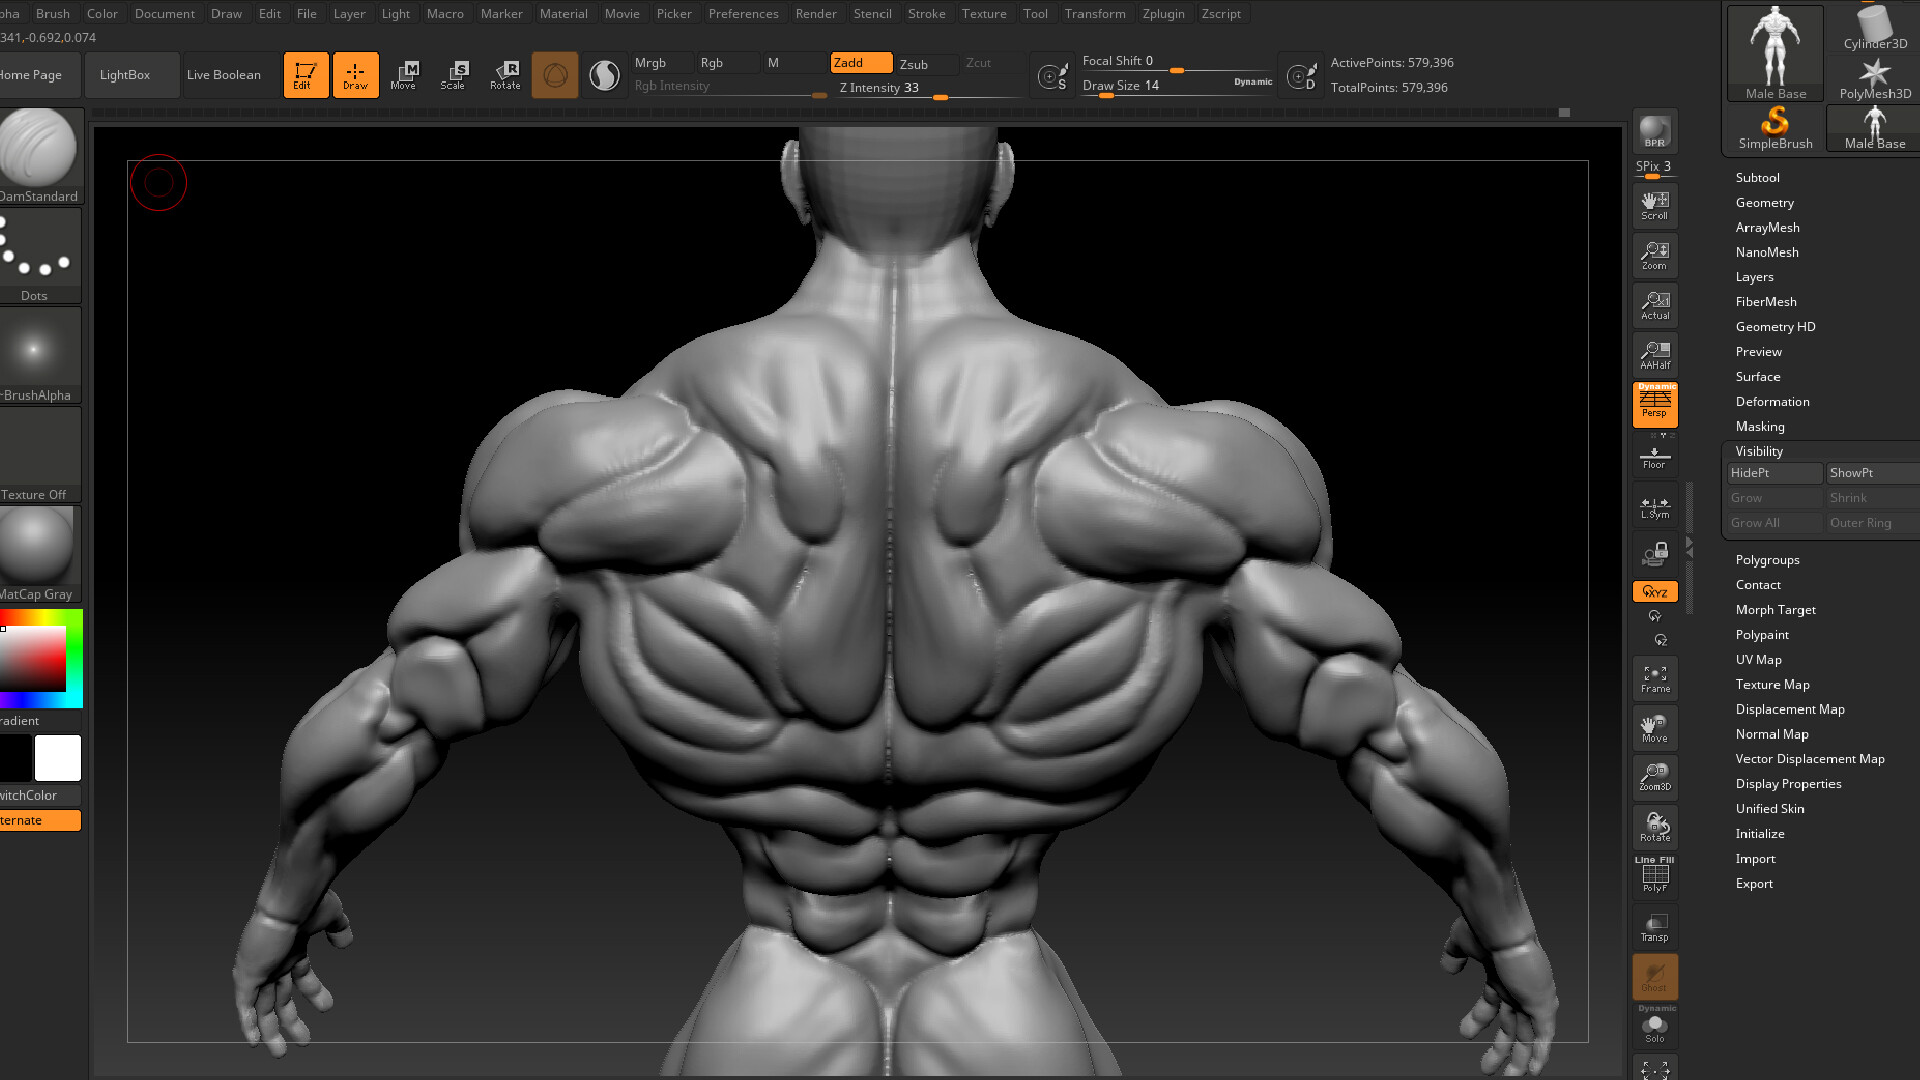Image resolution: width=1920 pixels, height=1080 pixels.
Task: Activate the Scroll document icon
Action: (x=1654, y=205)
